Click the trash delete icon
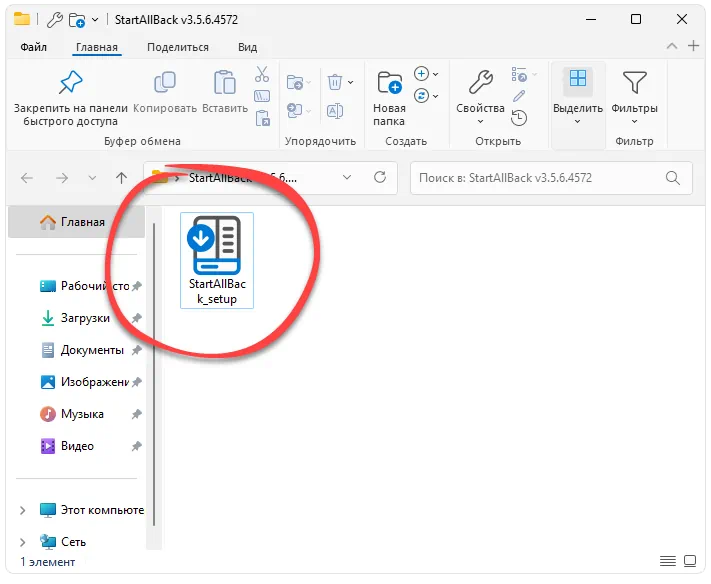The image size is (711, 584). pyautogui.click(x=335, y=82)
